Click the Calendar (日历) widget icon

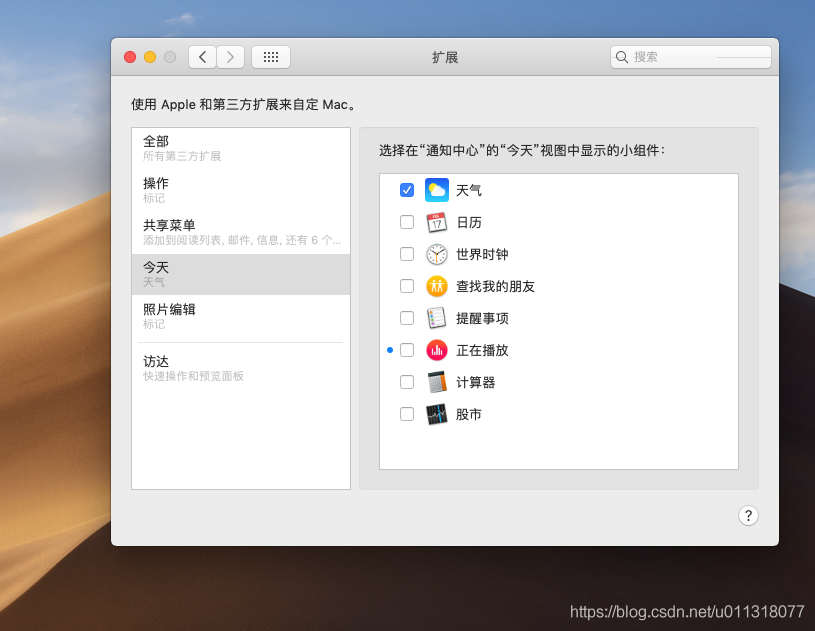437,222
